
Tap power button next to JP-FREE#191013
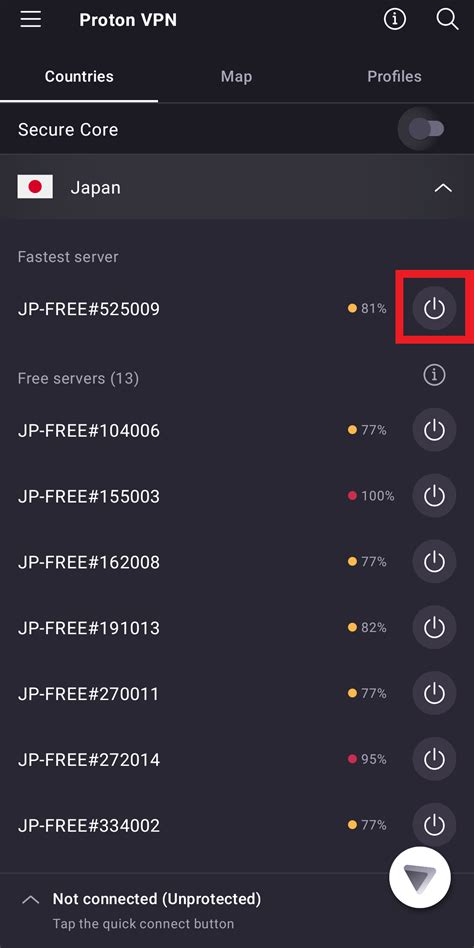tap(433, 628)
